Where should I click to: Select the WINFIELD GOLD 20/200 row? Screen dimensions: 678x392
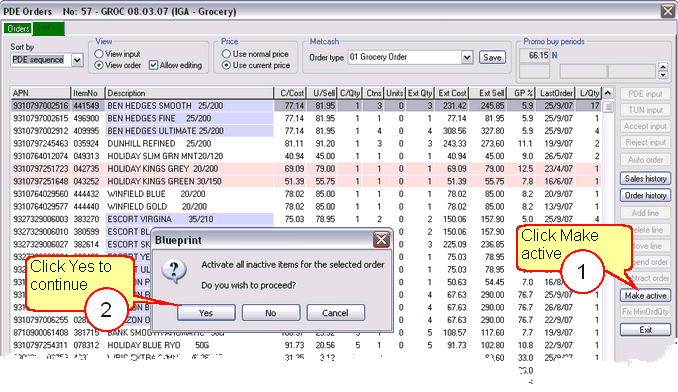tap(306, 207)
